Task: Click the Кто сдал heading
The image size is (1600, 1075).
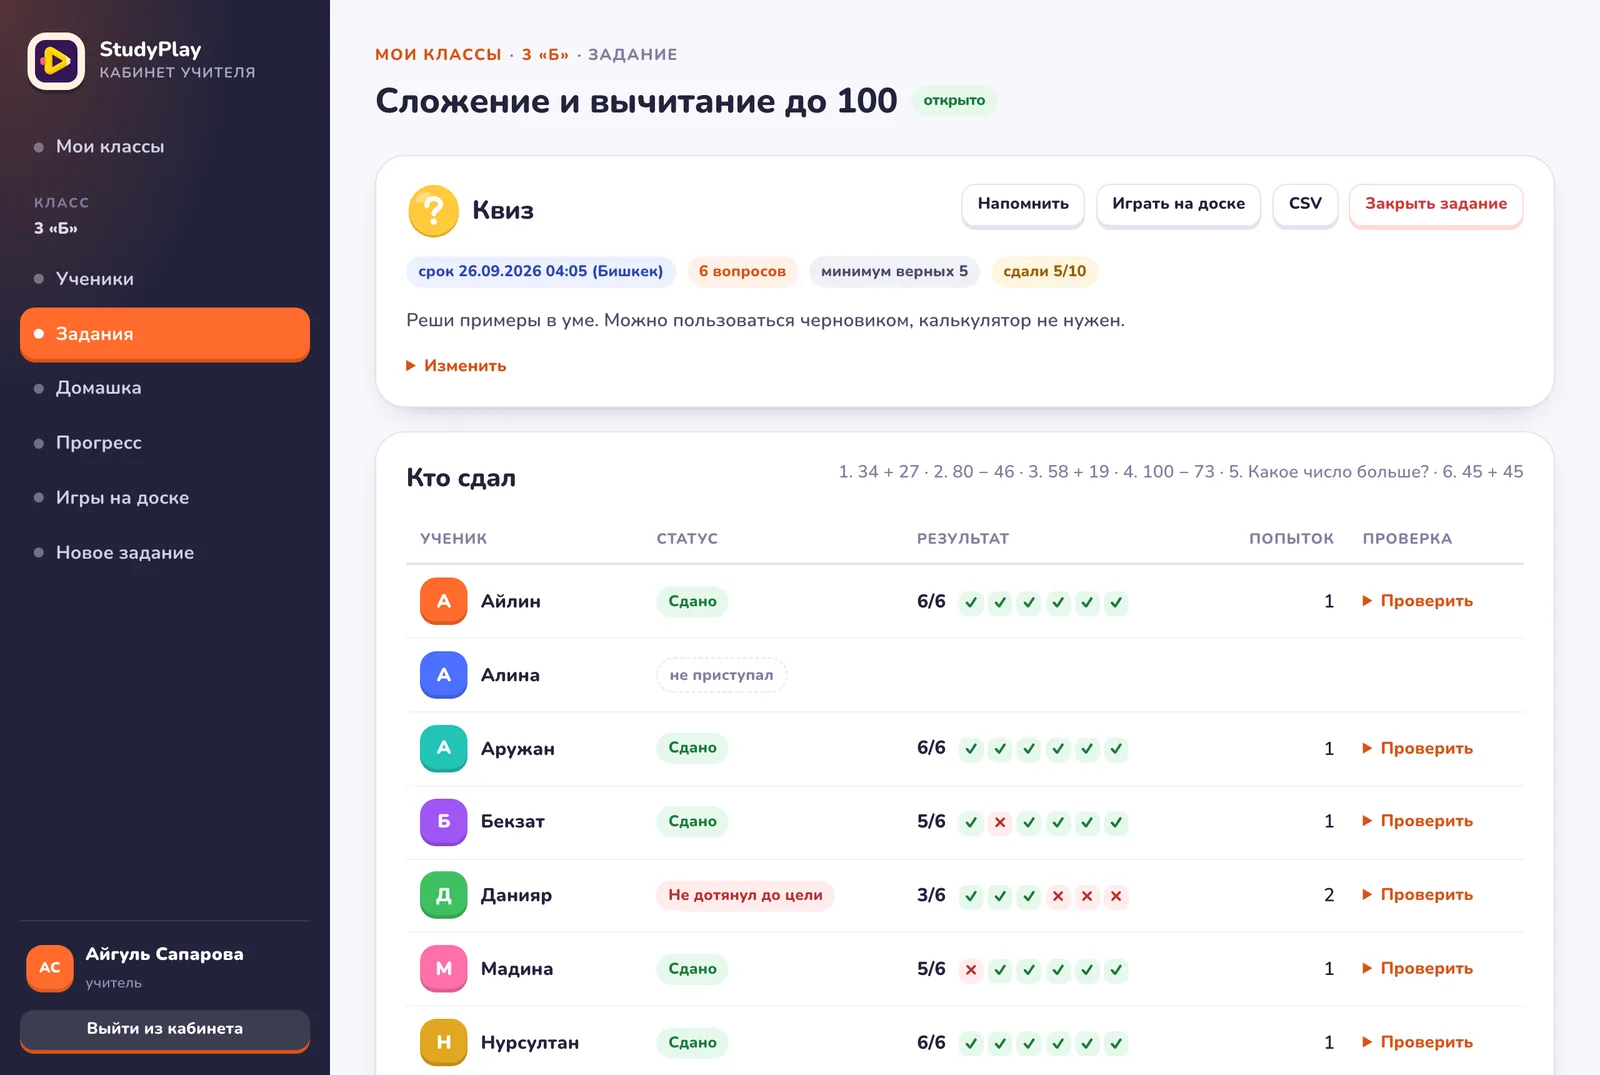Action: [461, 478]
